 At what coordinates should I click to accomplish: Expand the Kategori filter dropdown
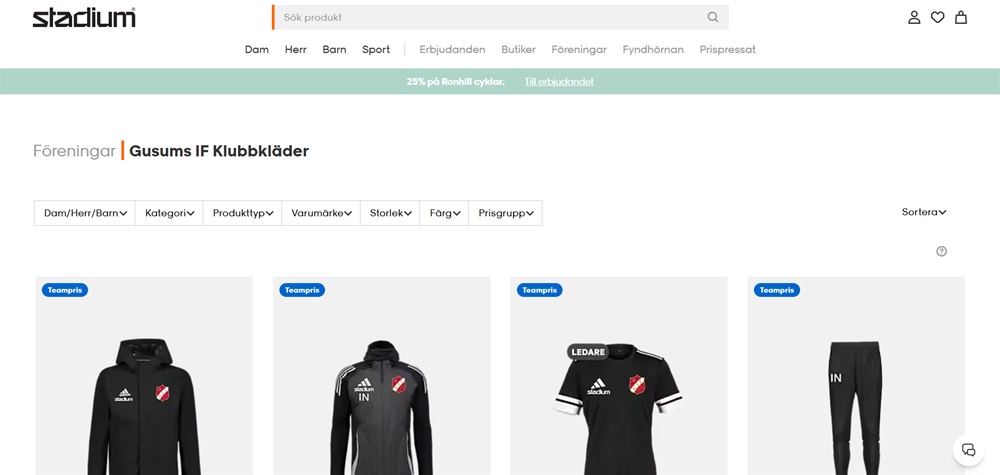coord(169,213)
